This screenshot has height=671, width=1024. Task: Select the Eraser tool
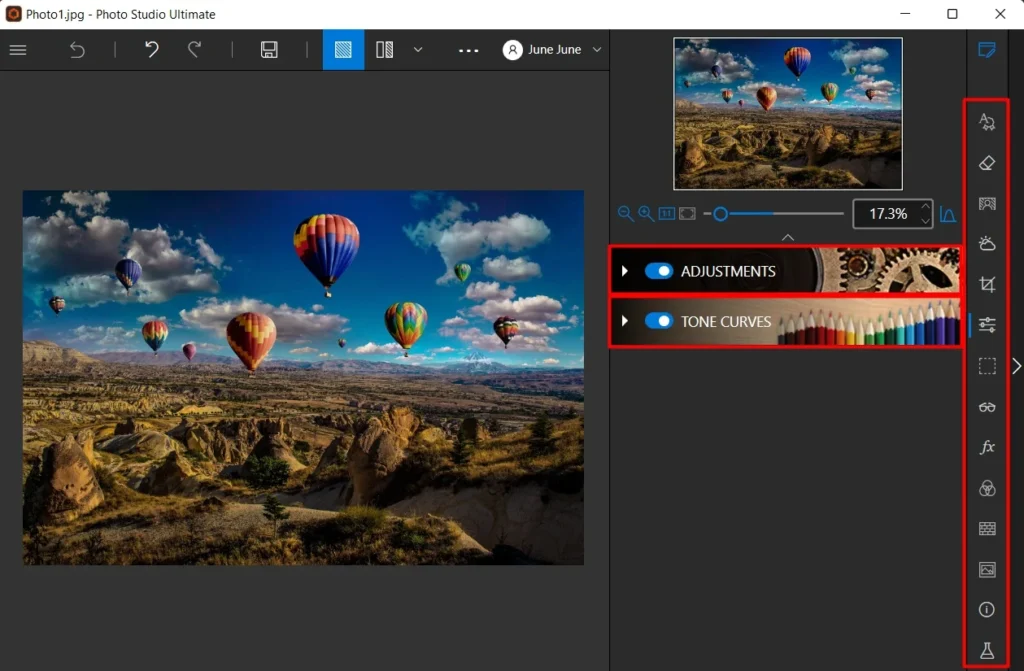click(x=986, y=162)
